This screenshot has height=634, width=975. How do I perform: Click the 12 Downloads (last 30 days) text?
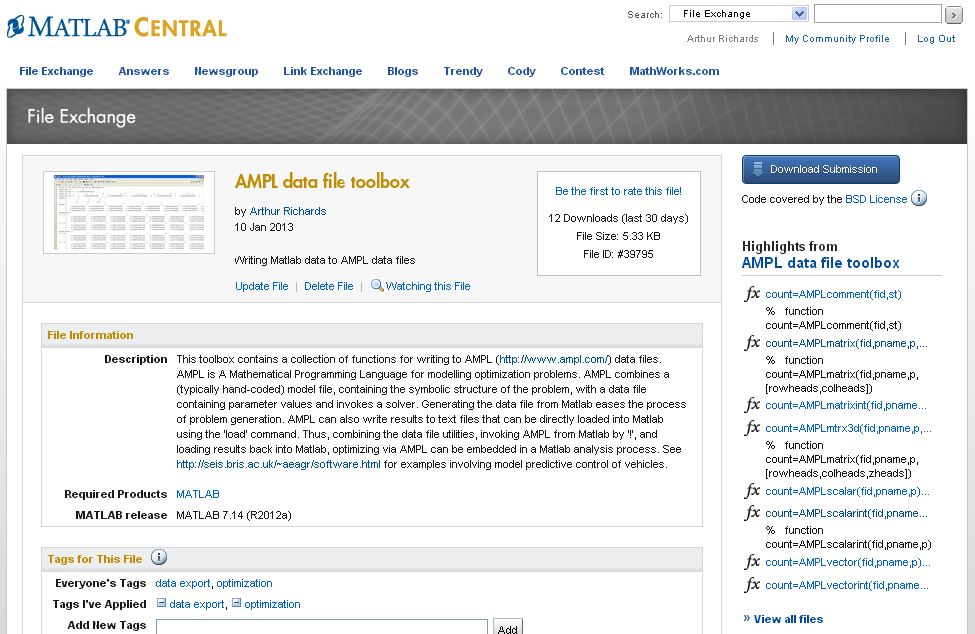click(618, 218)
